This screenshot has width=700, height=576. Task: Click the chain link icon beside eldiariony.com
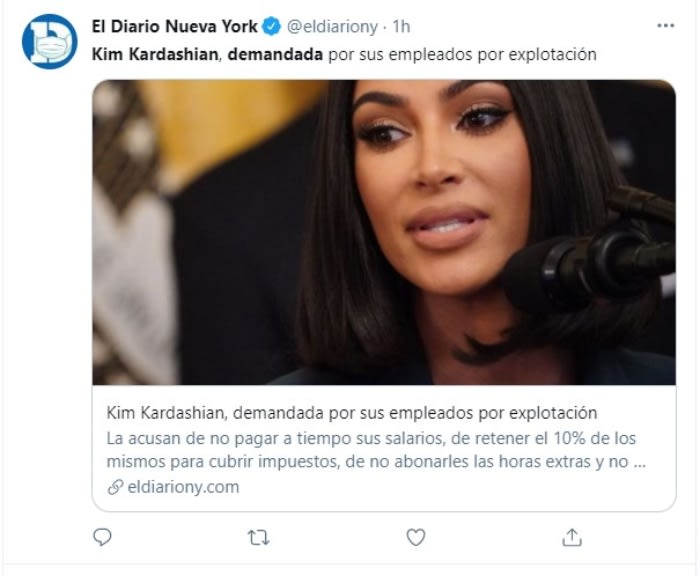pyautogui.click(x=115, y=487)
